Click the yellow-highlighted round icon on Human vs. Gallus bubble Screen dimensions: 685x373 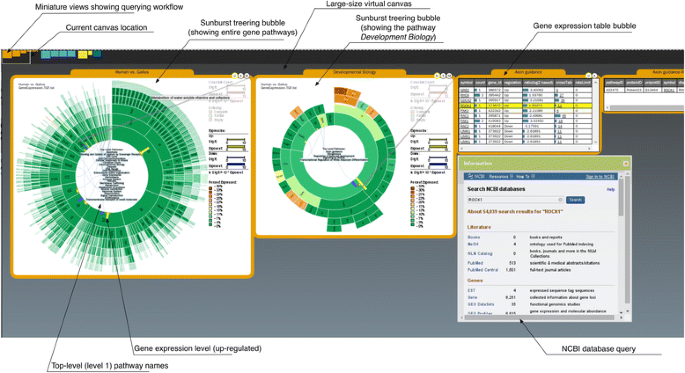[235, 76]
